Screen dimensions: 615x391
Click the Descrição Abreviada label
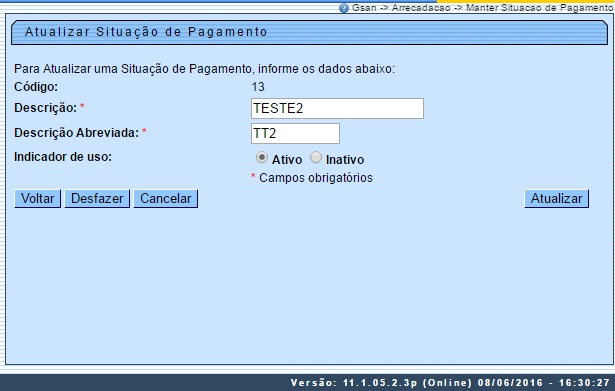pyautogui.click(x=76, y=133)
